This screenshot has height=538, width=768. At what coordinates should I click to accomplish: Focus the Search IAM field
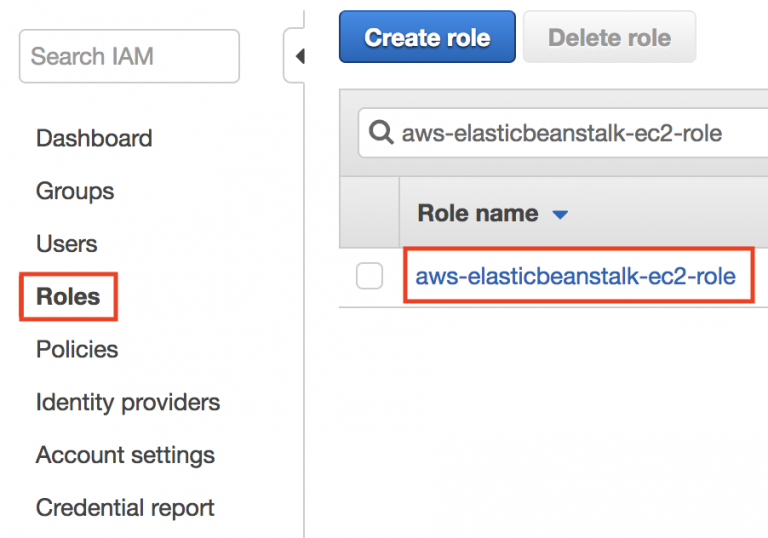pos(129,56)
